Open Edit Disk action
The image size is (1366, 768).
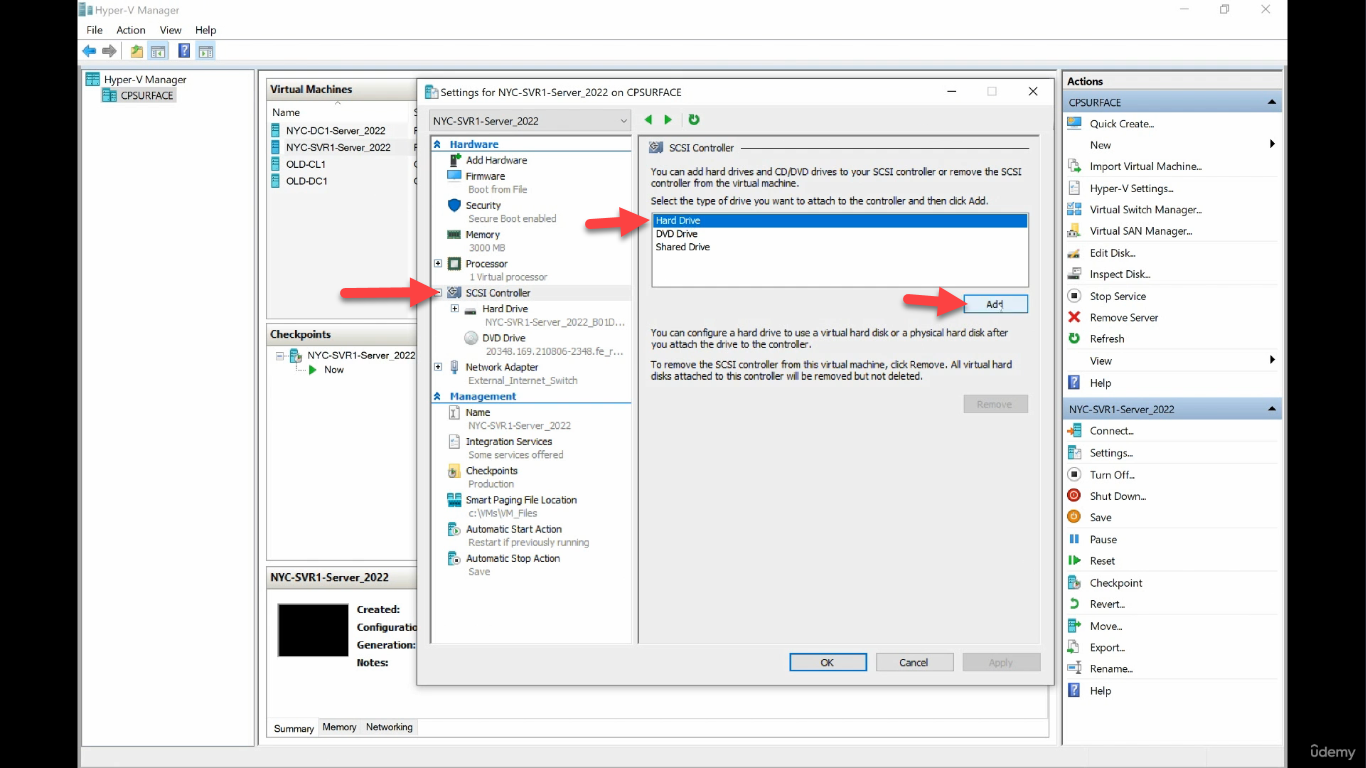[x=1113, y=253]
